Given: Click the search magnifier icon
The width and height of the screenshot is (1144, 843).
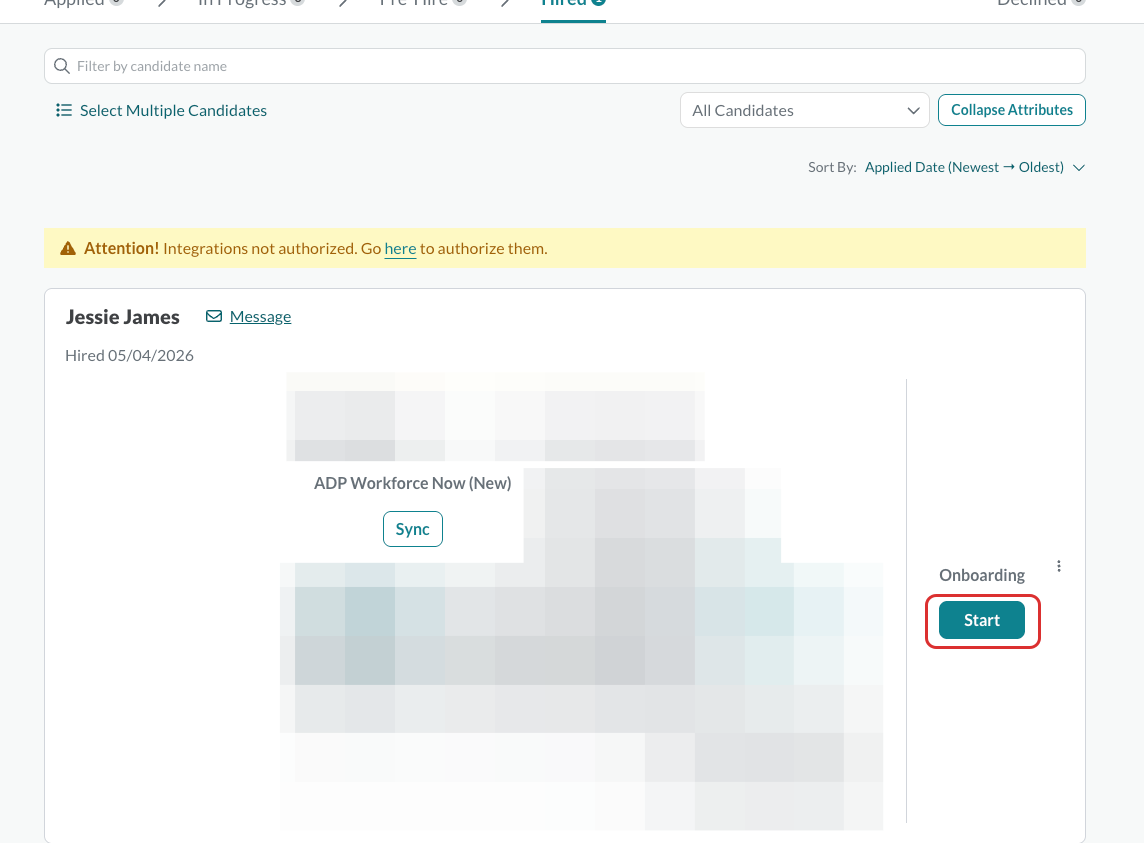Looking at the screenshot, I should [62, 66].
